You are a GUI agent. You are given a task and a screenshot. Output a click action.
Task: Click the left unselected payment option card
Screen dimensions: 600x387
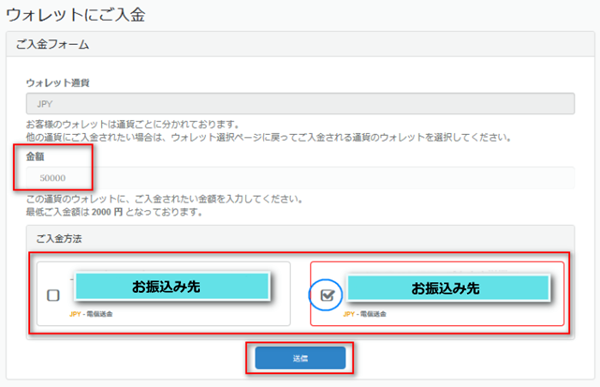[163, 294]
